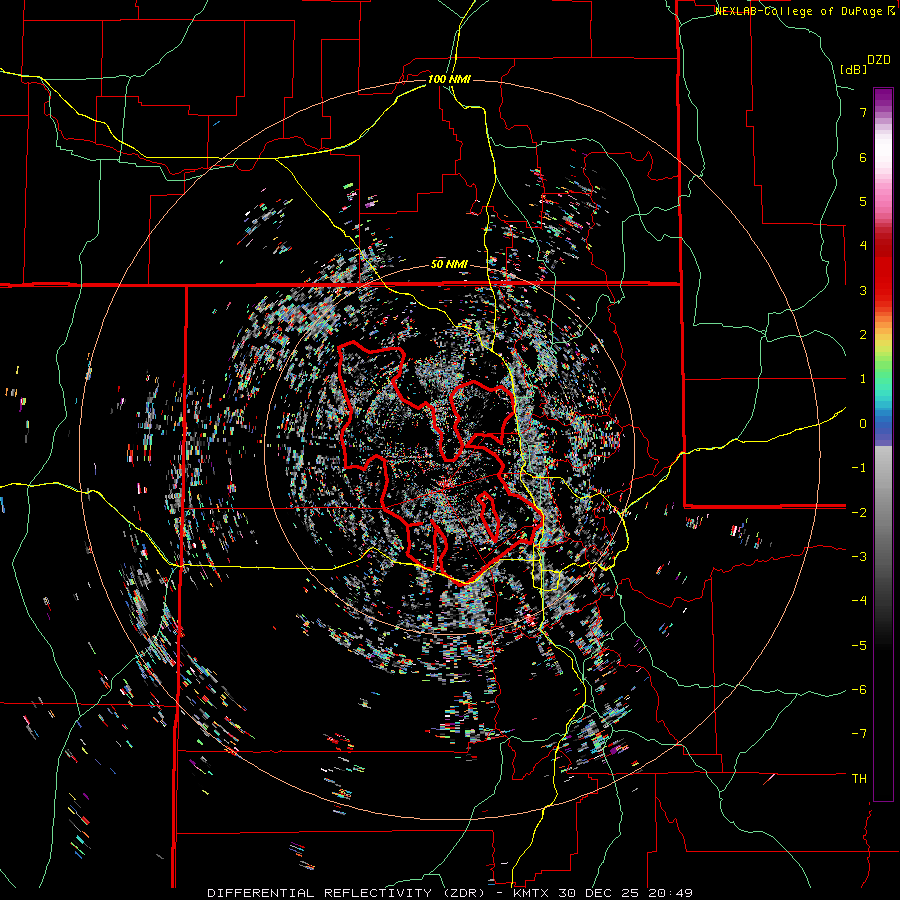This screenshot has height=900, width=900.
Task: Click the 1 value on the color scale
Action: coord(863,379)
